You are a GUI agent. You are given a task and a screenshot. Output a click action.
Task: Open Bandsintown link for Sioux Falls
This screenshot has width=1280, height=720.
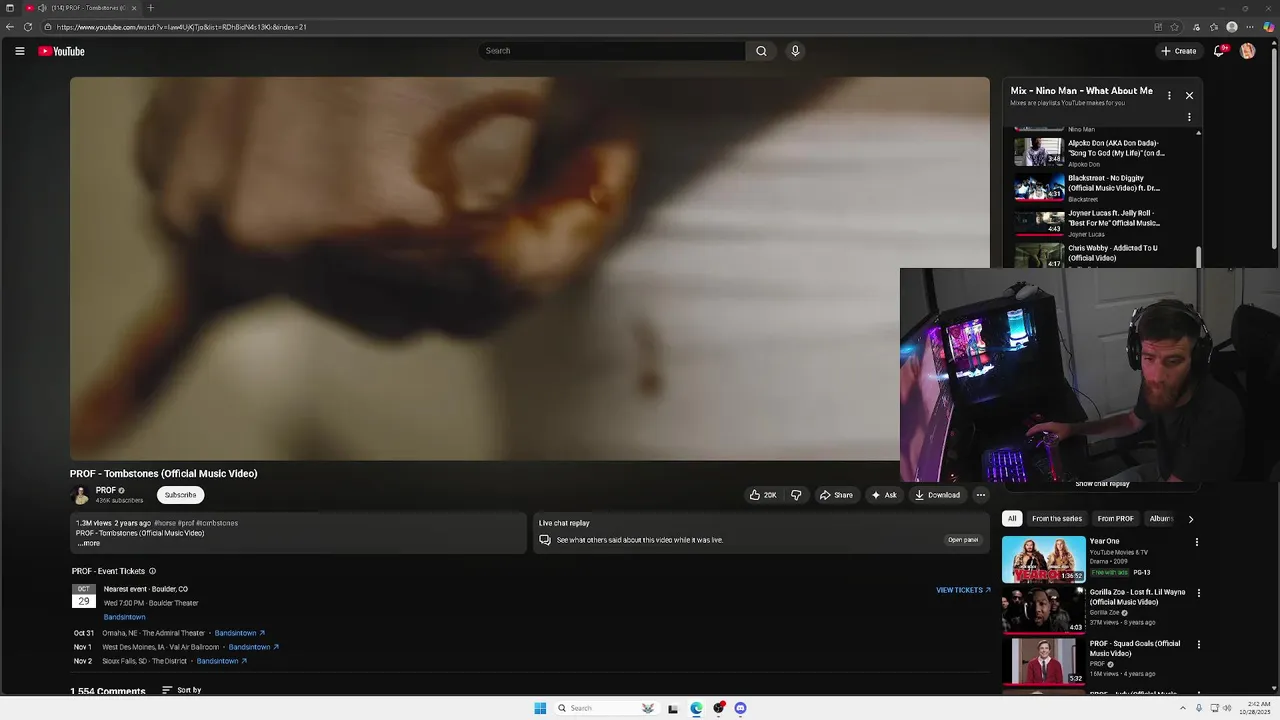(x=221, y=661)
